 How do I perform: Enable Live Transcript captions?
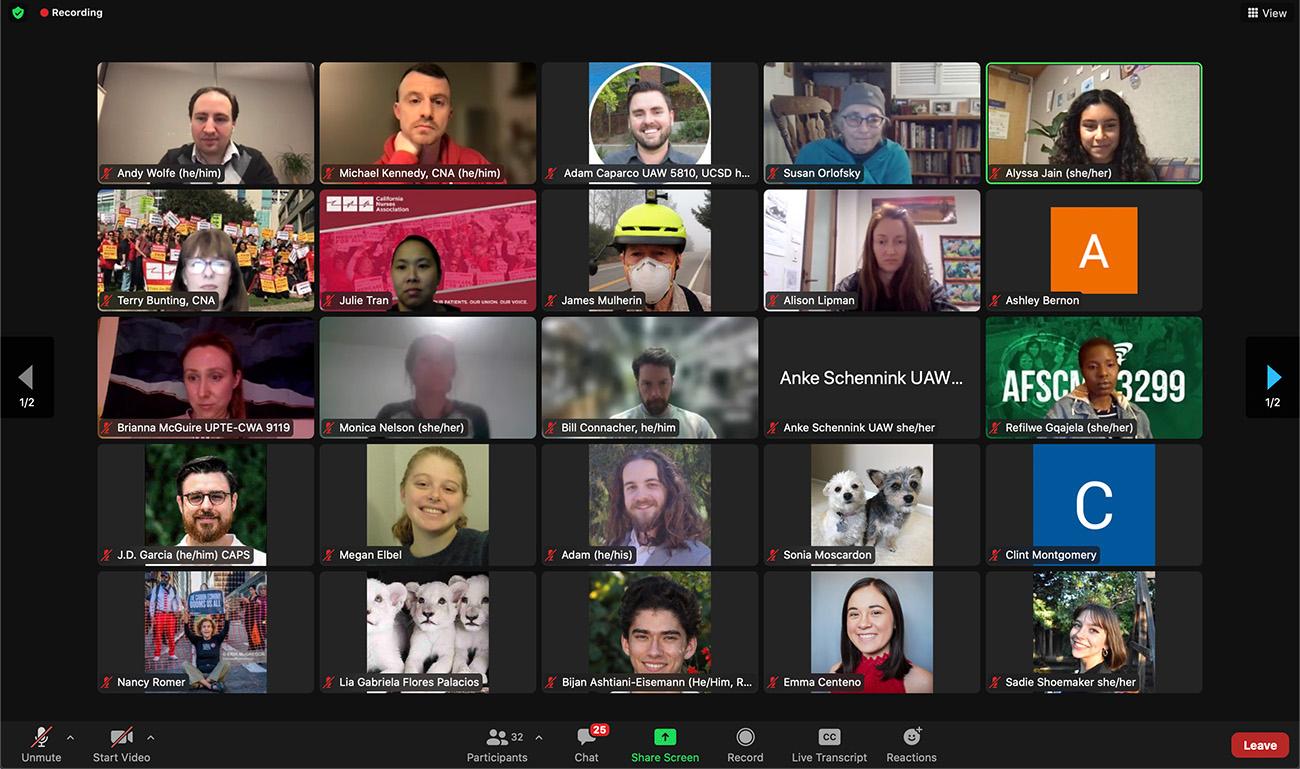[828, 744]
